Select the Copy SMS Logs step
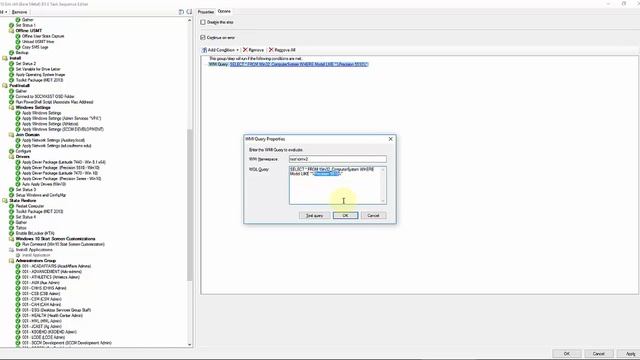640x360 pixels. [35, 47]
